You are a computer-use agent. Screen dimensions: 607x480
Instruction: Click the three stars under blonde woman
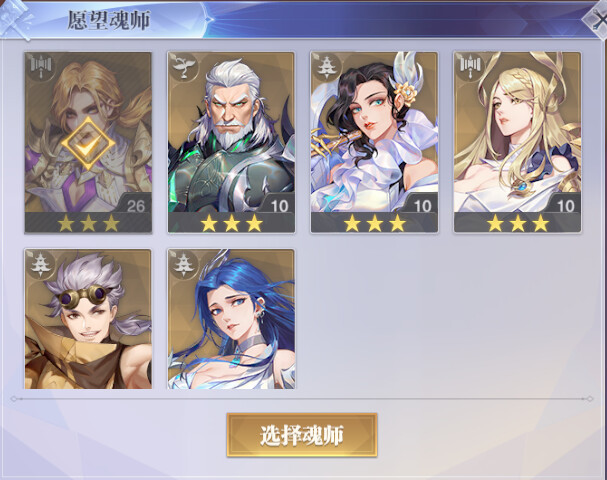click(518, 223)
